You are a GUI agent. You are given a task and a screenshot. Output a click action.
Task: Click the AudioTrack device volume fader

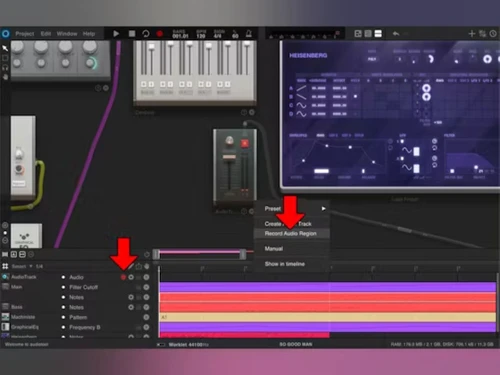coord(229,157)
